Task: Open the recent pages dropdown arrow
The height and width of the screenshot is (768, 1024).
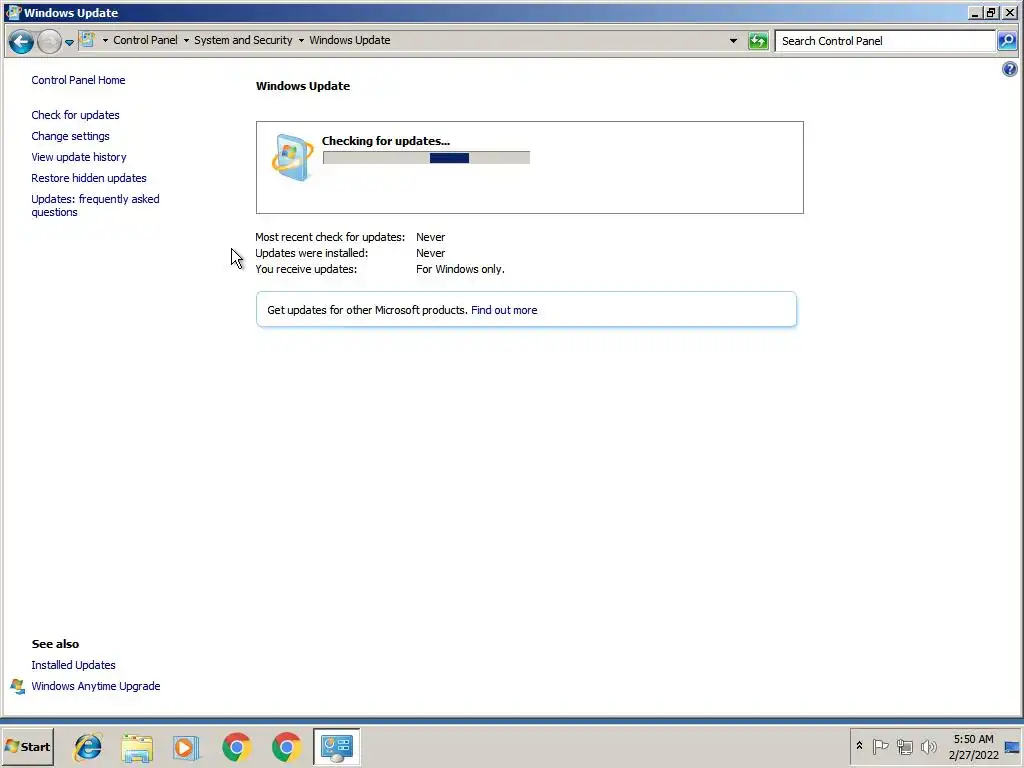Action: [x=69, y=42]
